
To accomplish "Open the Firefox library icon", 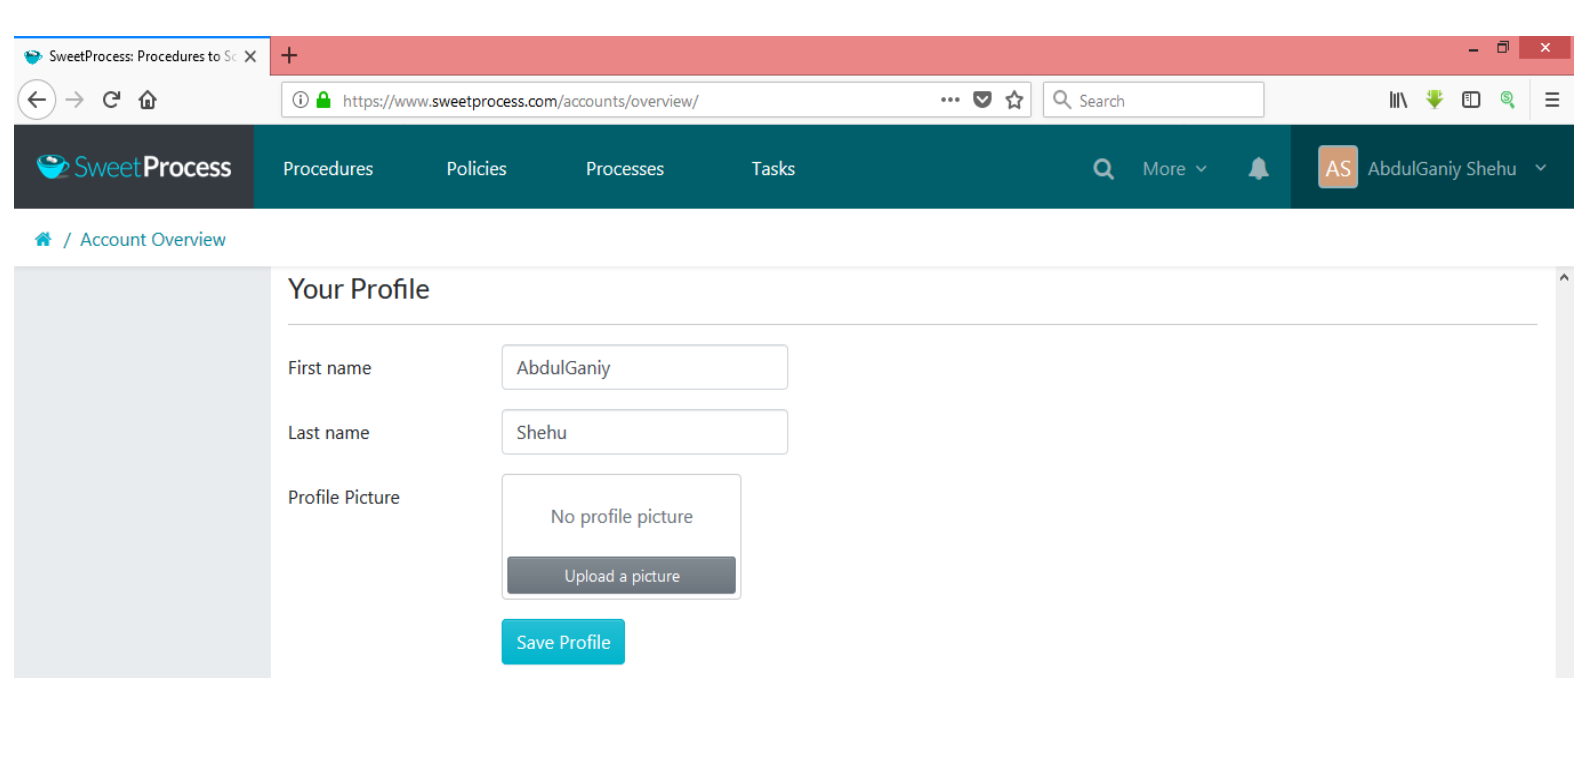I will pyautogui.click(x=1398, y=100).
